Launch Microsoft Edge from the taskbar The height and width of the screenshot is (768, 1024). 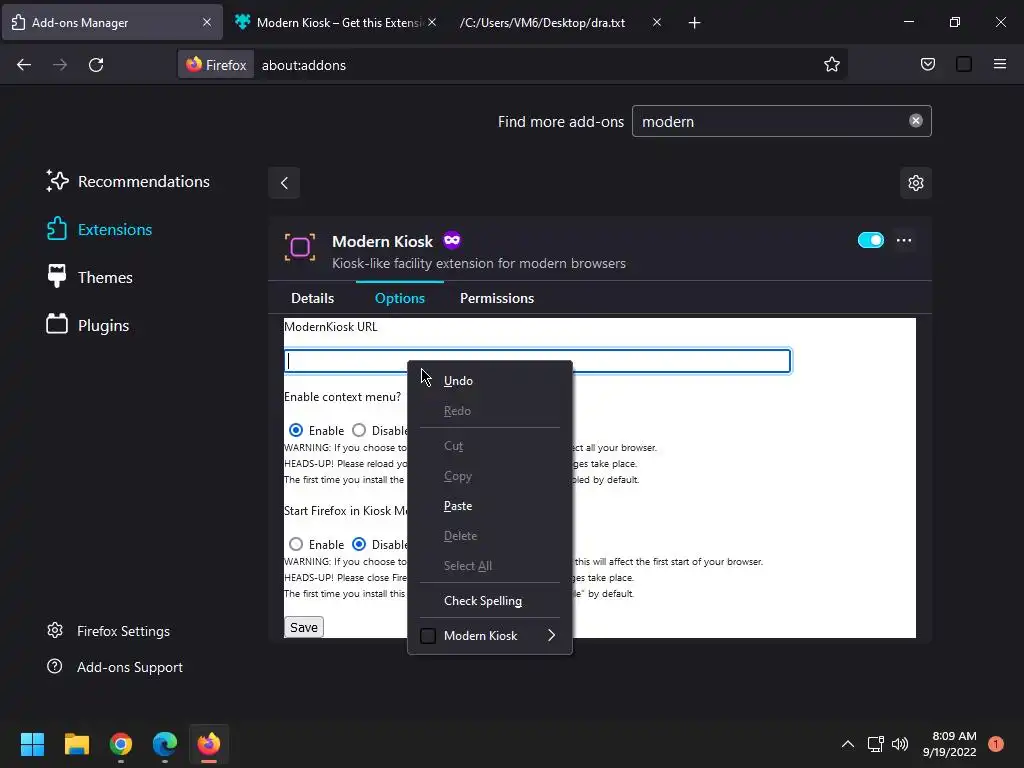[x=165, y=744]
